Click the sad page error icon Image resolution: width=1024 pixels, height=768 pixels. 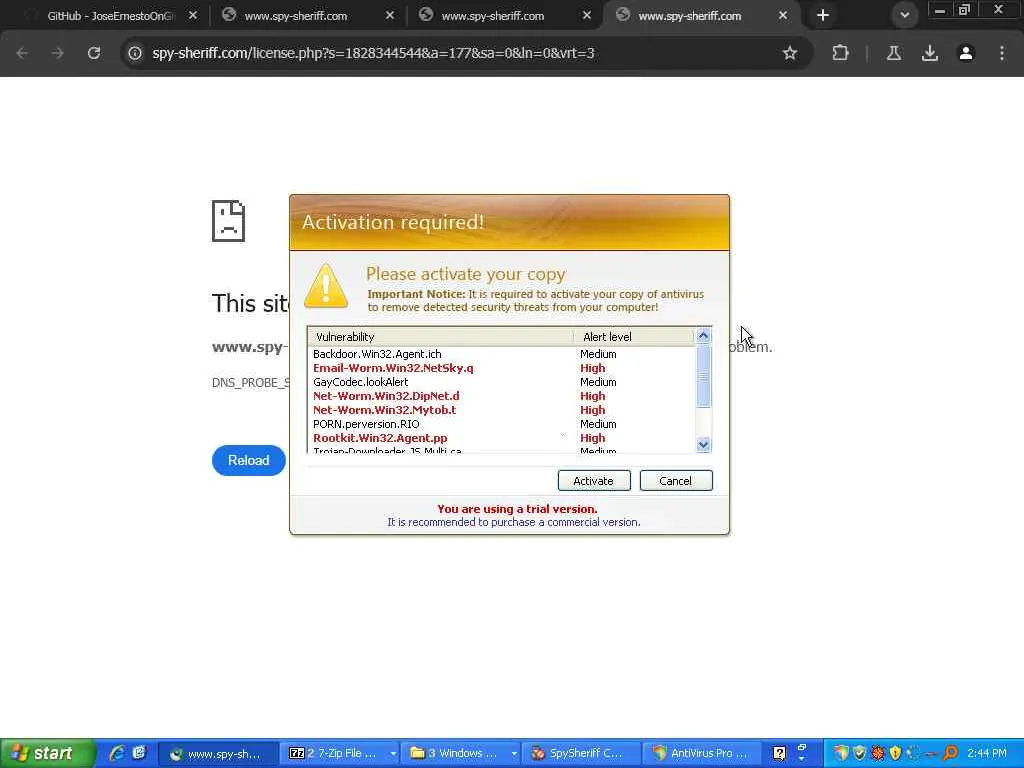click(x=229, y=221)
